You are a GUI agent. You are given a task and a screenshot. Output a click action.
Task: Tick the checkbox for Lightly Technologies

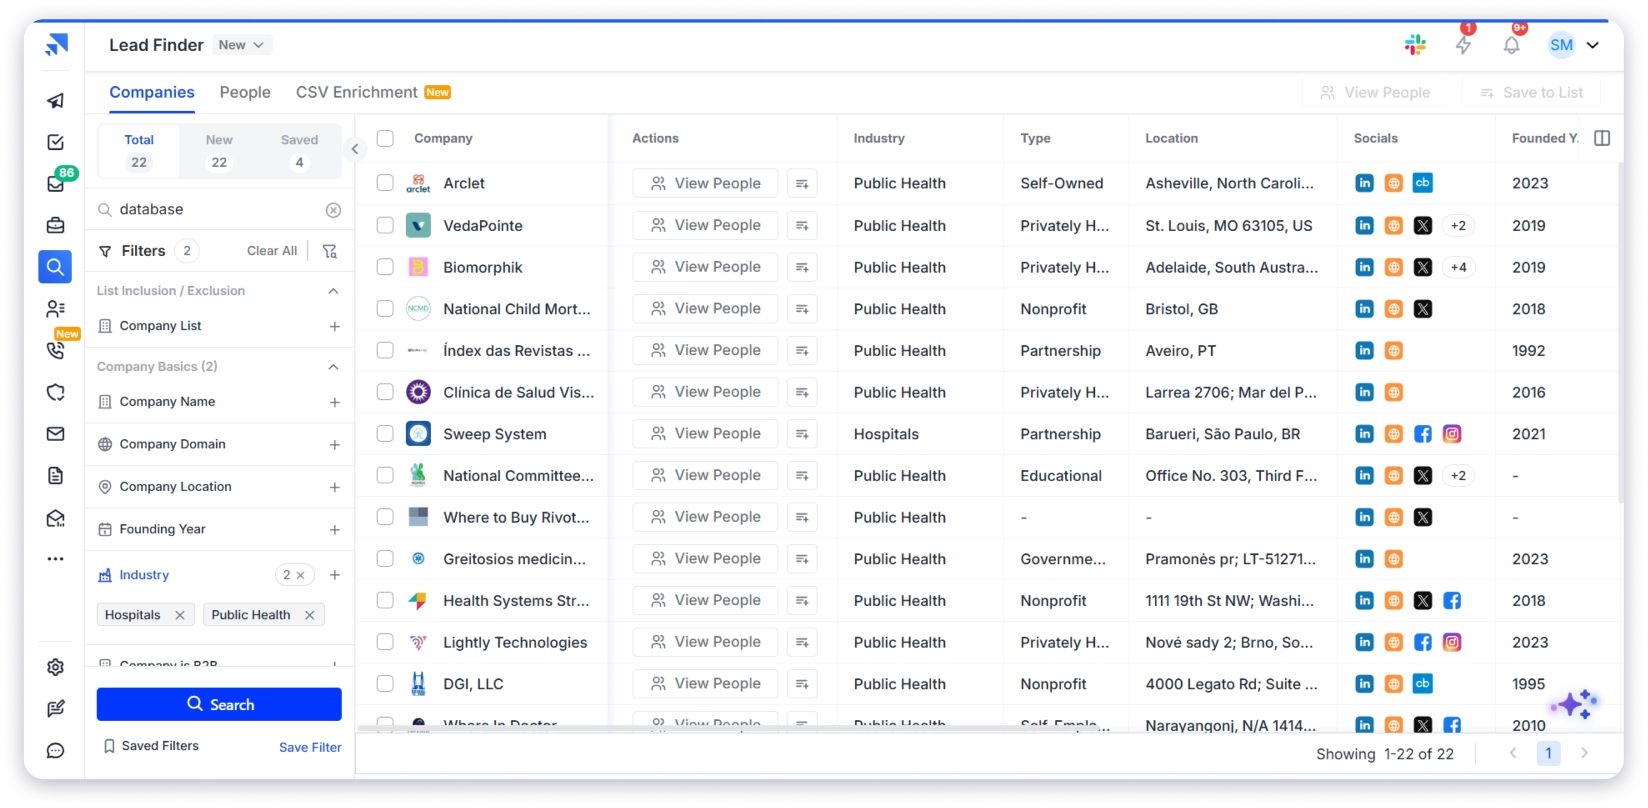tap(385, 642)
